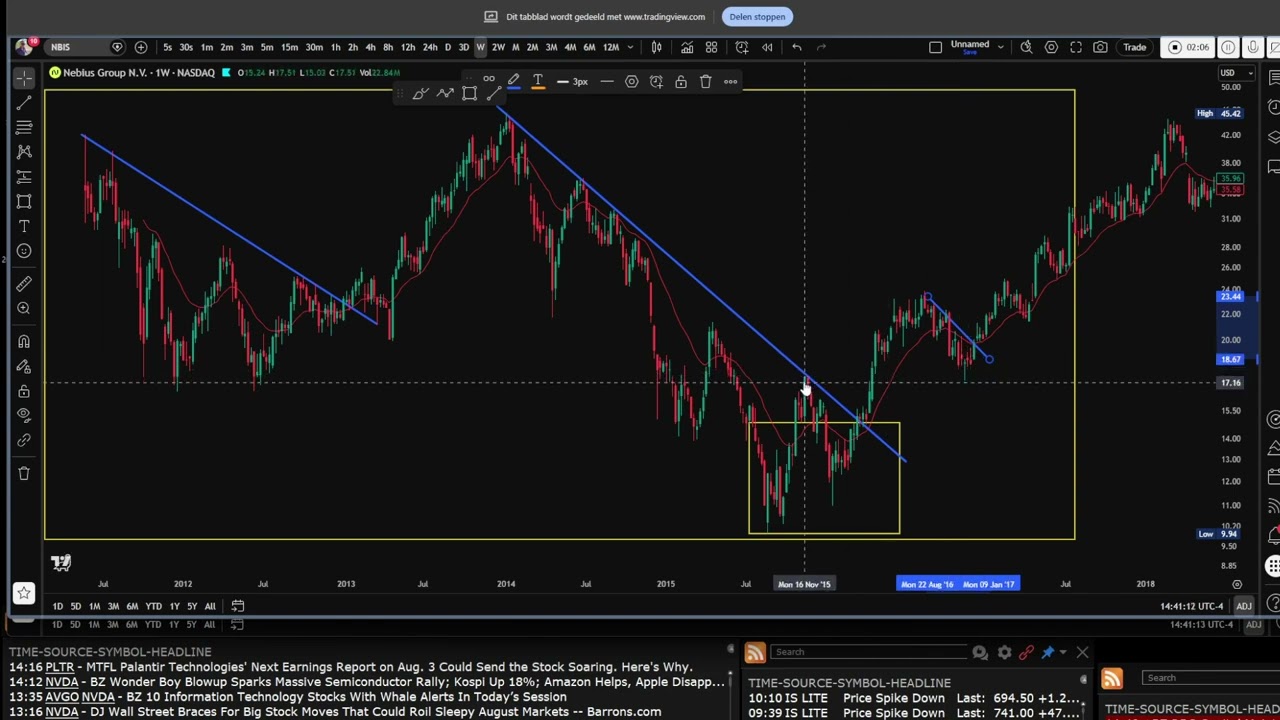Open the USD currency dropdown

click(1237, 73)
